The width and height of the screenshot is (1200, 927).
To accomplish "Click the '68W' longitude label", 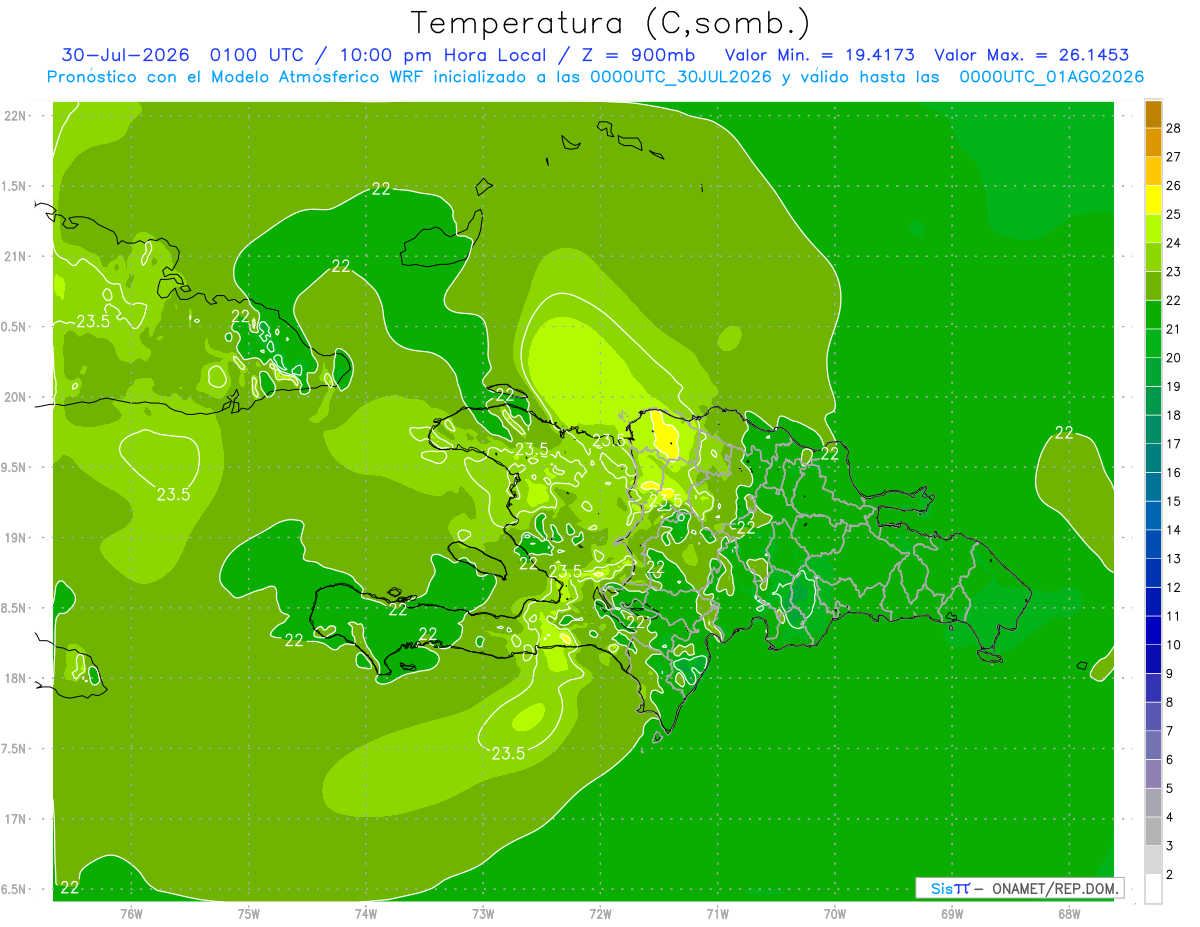I will pyautogui.click(x=1068, y=912).
